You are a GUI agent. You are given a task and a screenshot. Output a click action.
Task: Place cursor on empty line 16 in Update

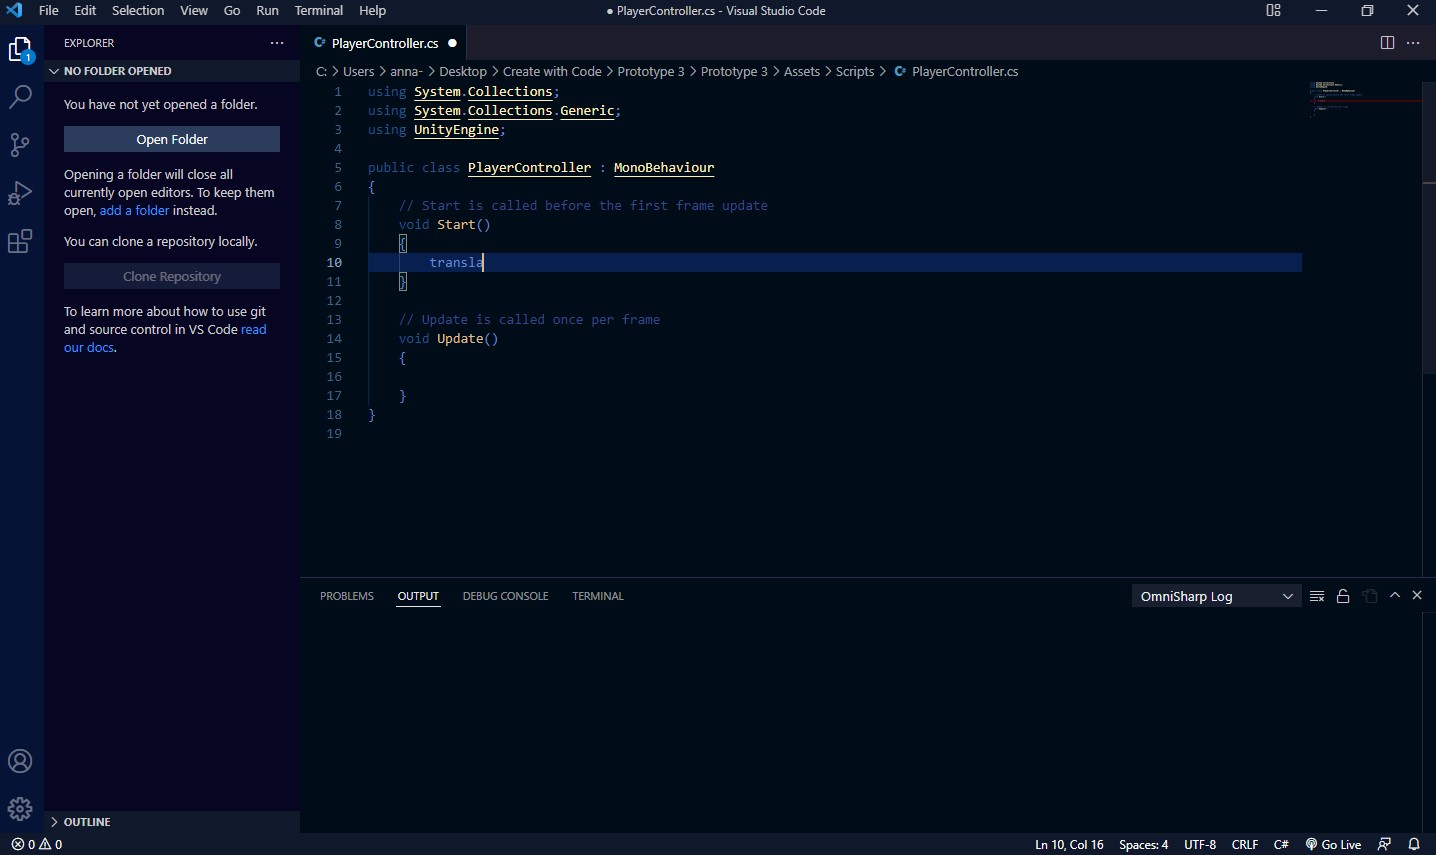point(834,377)
